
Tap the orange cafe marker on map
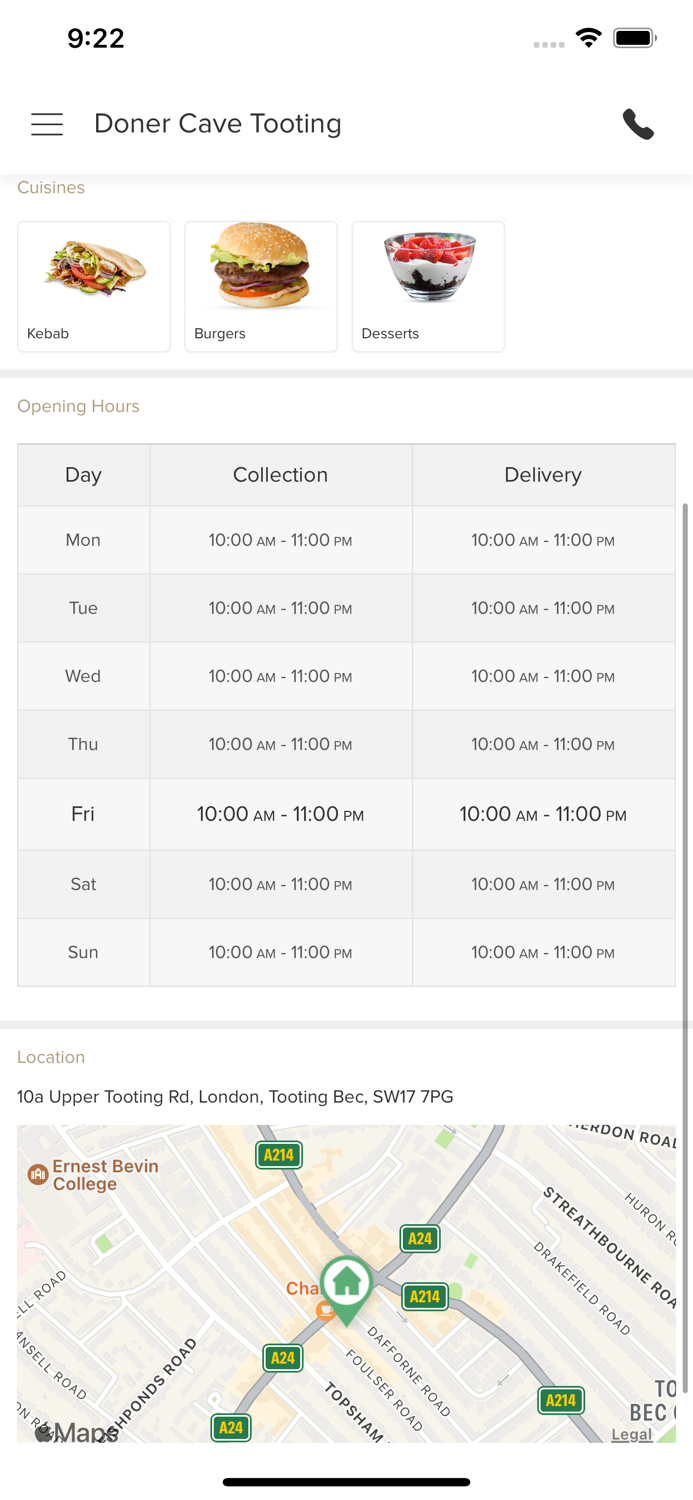click(325, 1309)
